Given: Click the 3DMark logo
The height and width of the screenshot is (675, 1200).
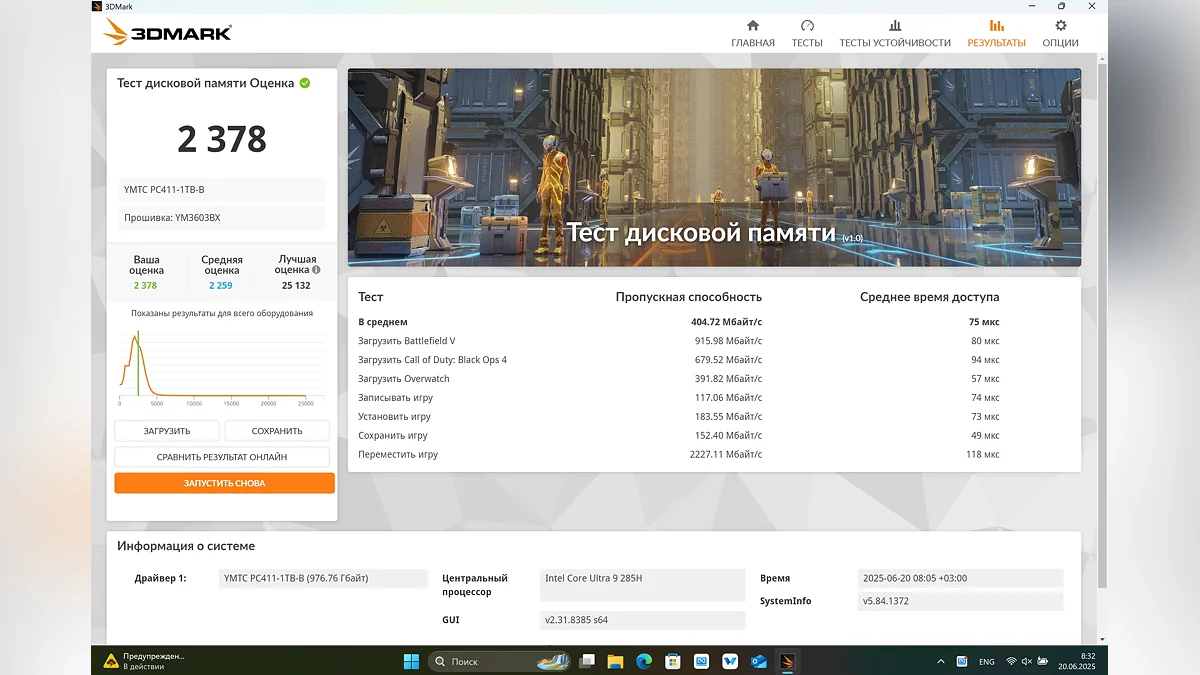Looking at the screenshot, I should (x=167, y=32).
